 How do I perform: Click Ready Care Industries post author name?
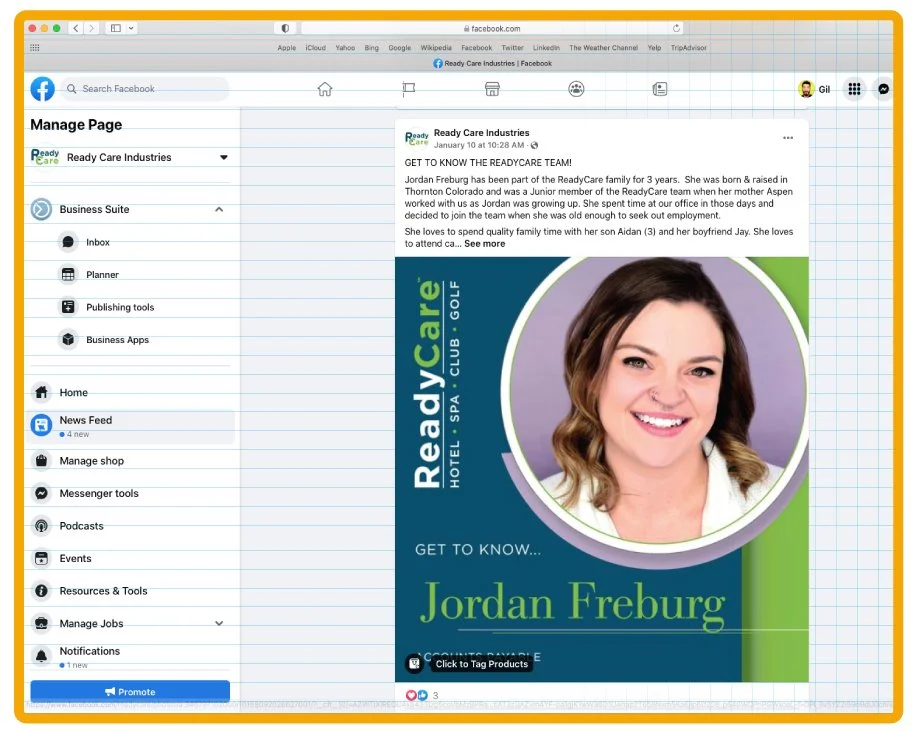481,133
